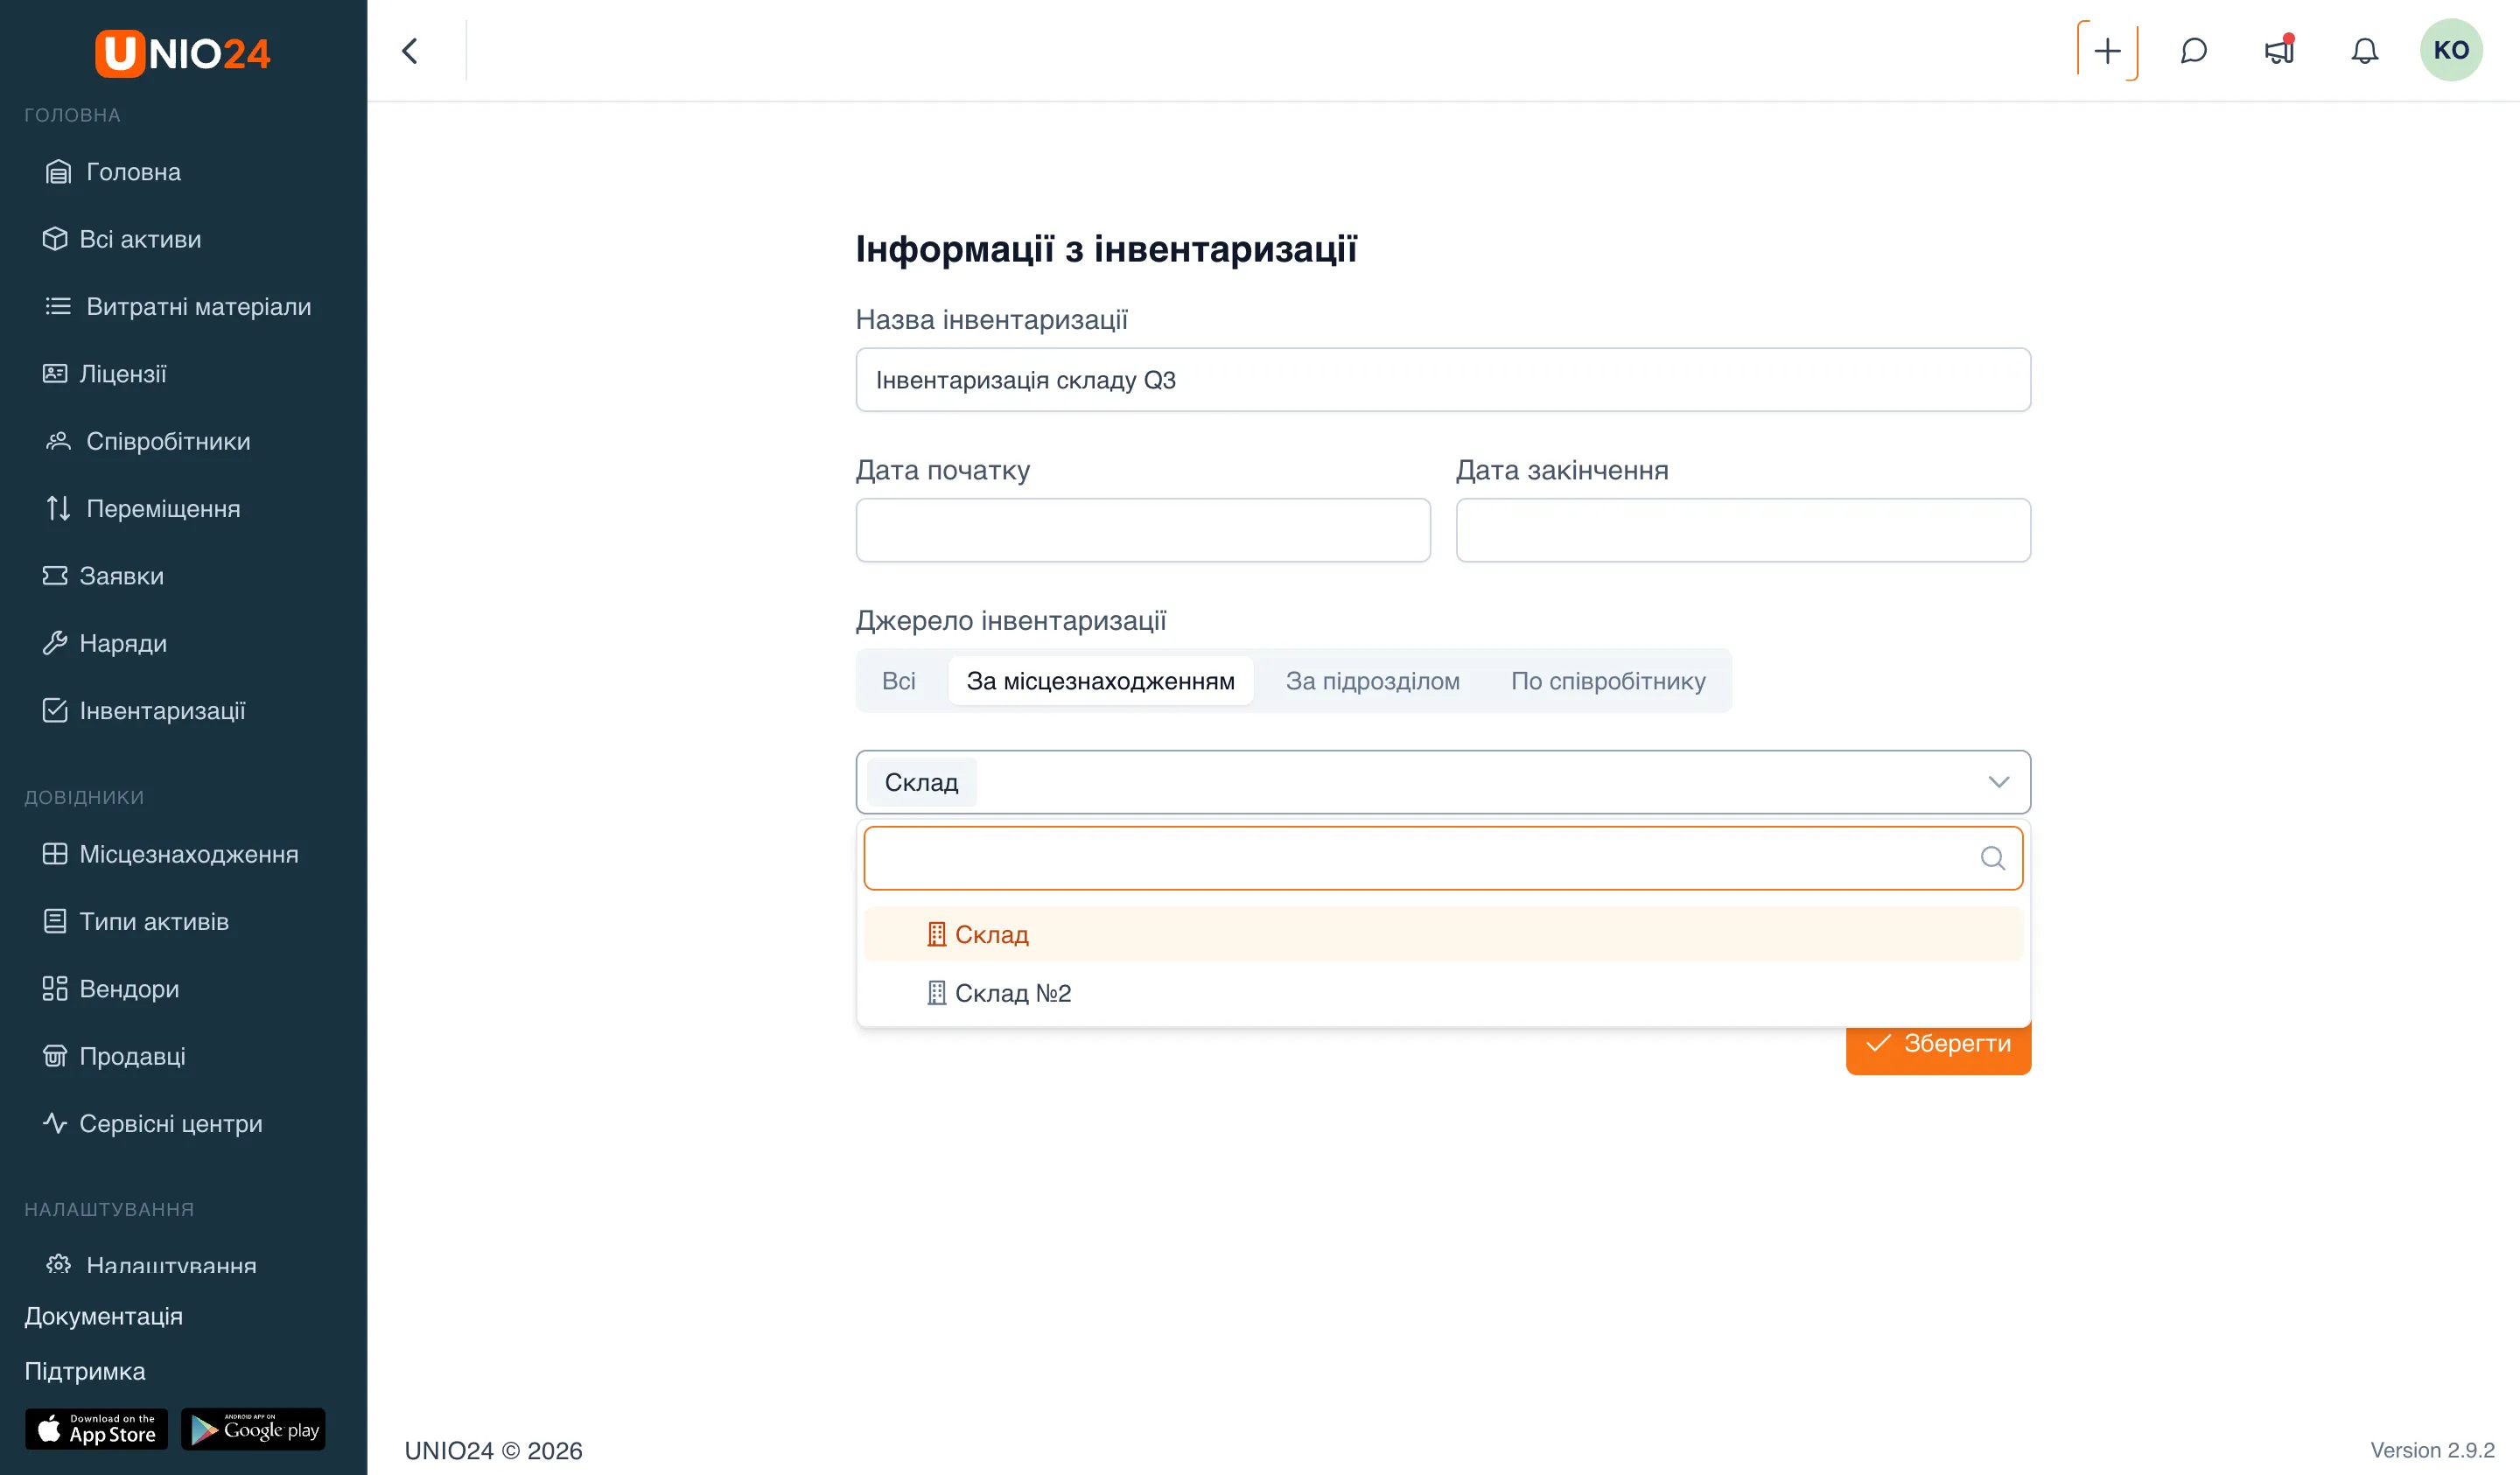
Task: Focus the location search field in dropdown
Action: [x=1443, y=858]
